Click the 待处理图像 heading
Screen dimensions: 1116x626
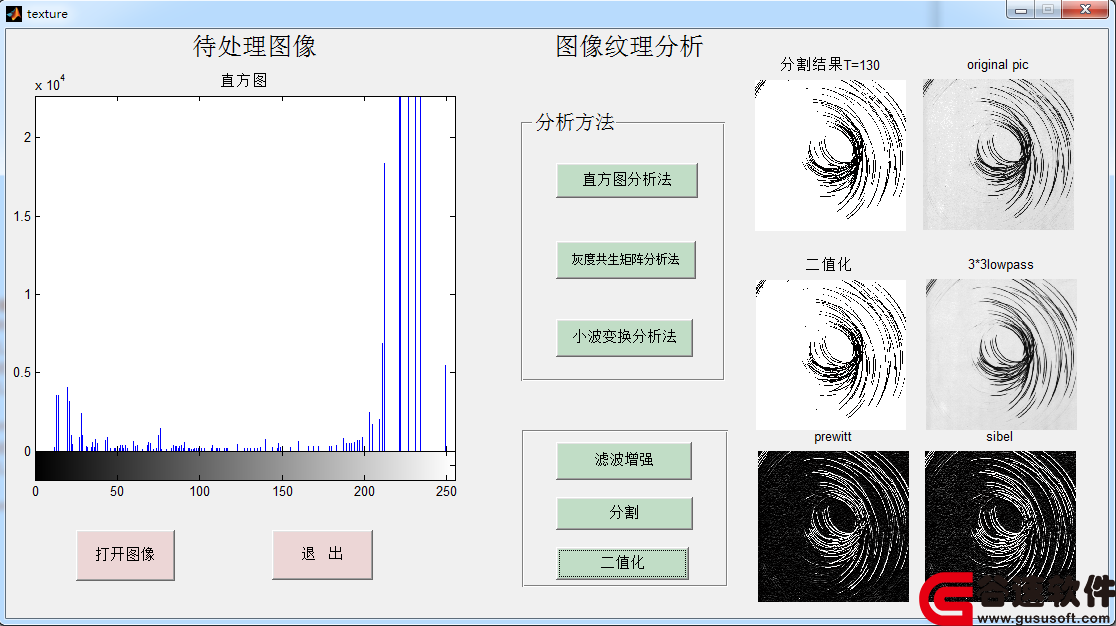[254, 46]
